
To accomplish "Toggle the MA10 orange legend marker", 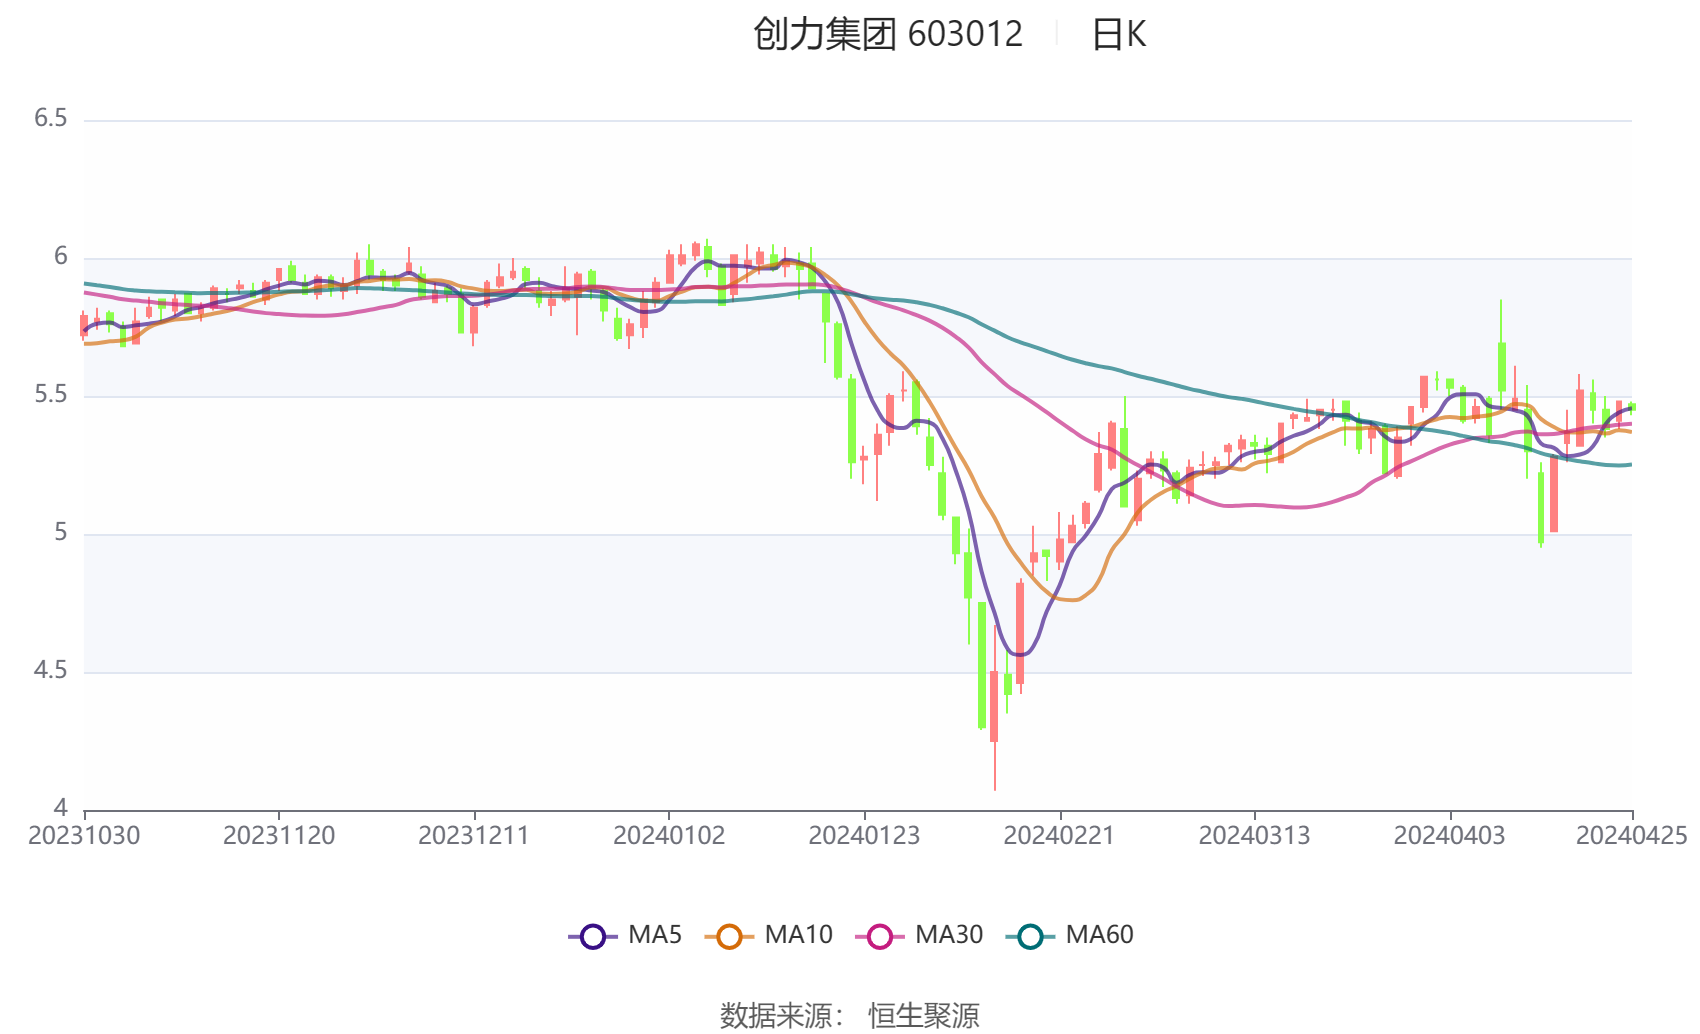I will pyautogui.click(x=729, y=937).
